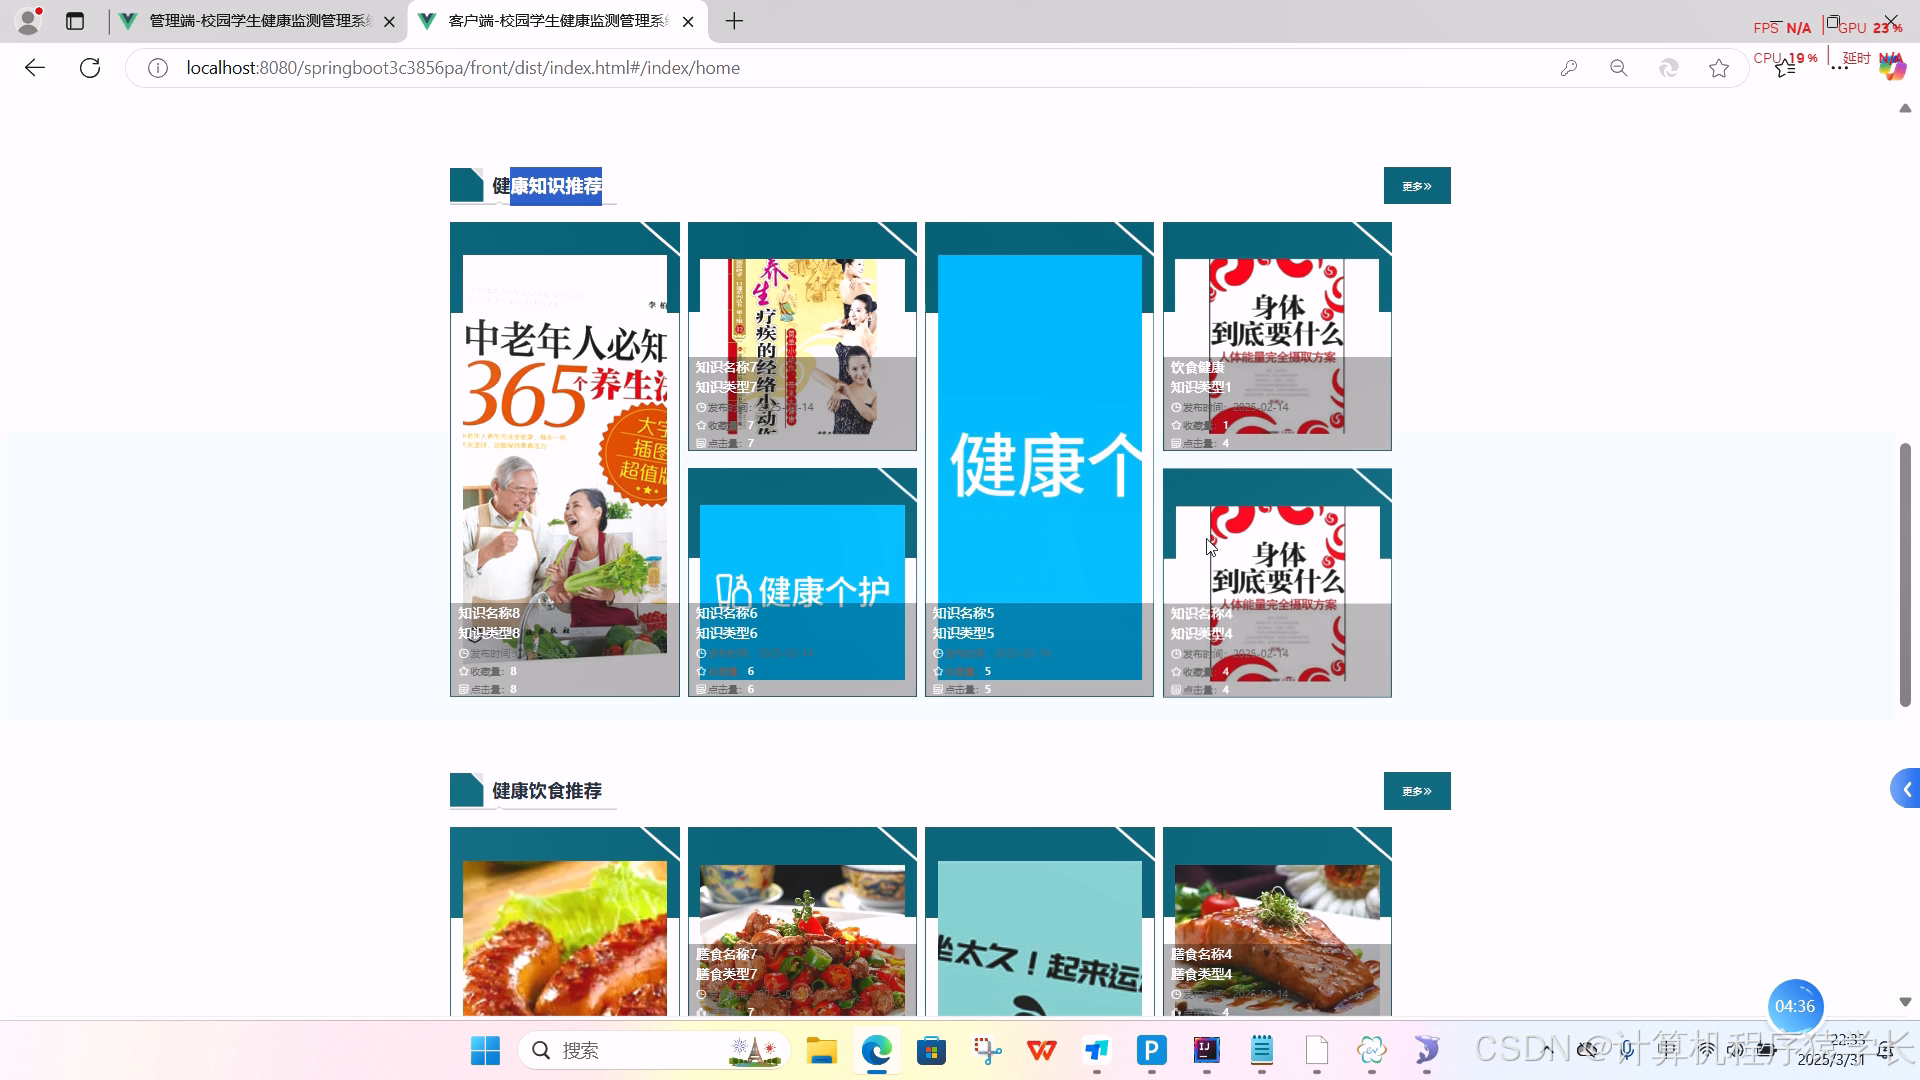Screen dimensions: 1920x1080
Task: Open a new browser tab
Action: (735, 20)
